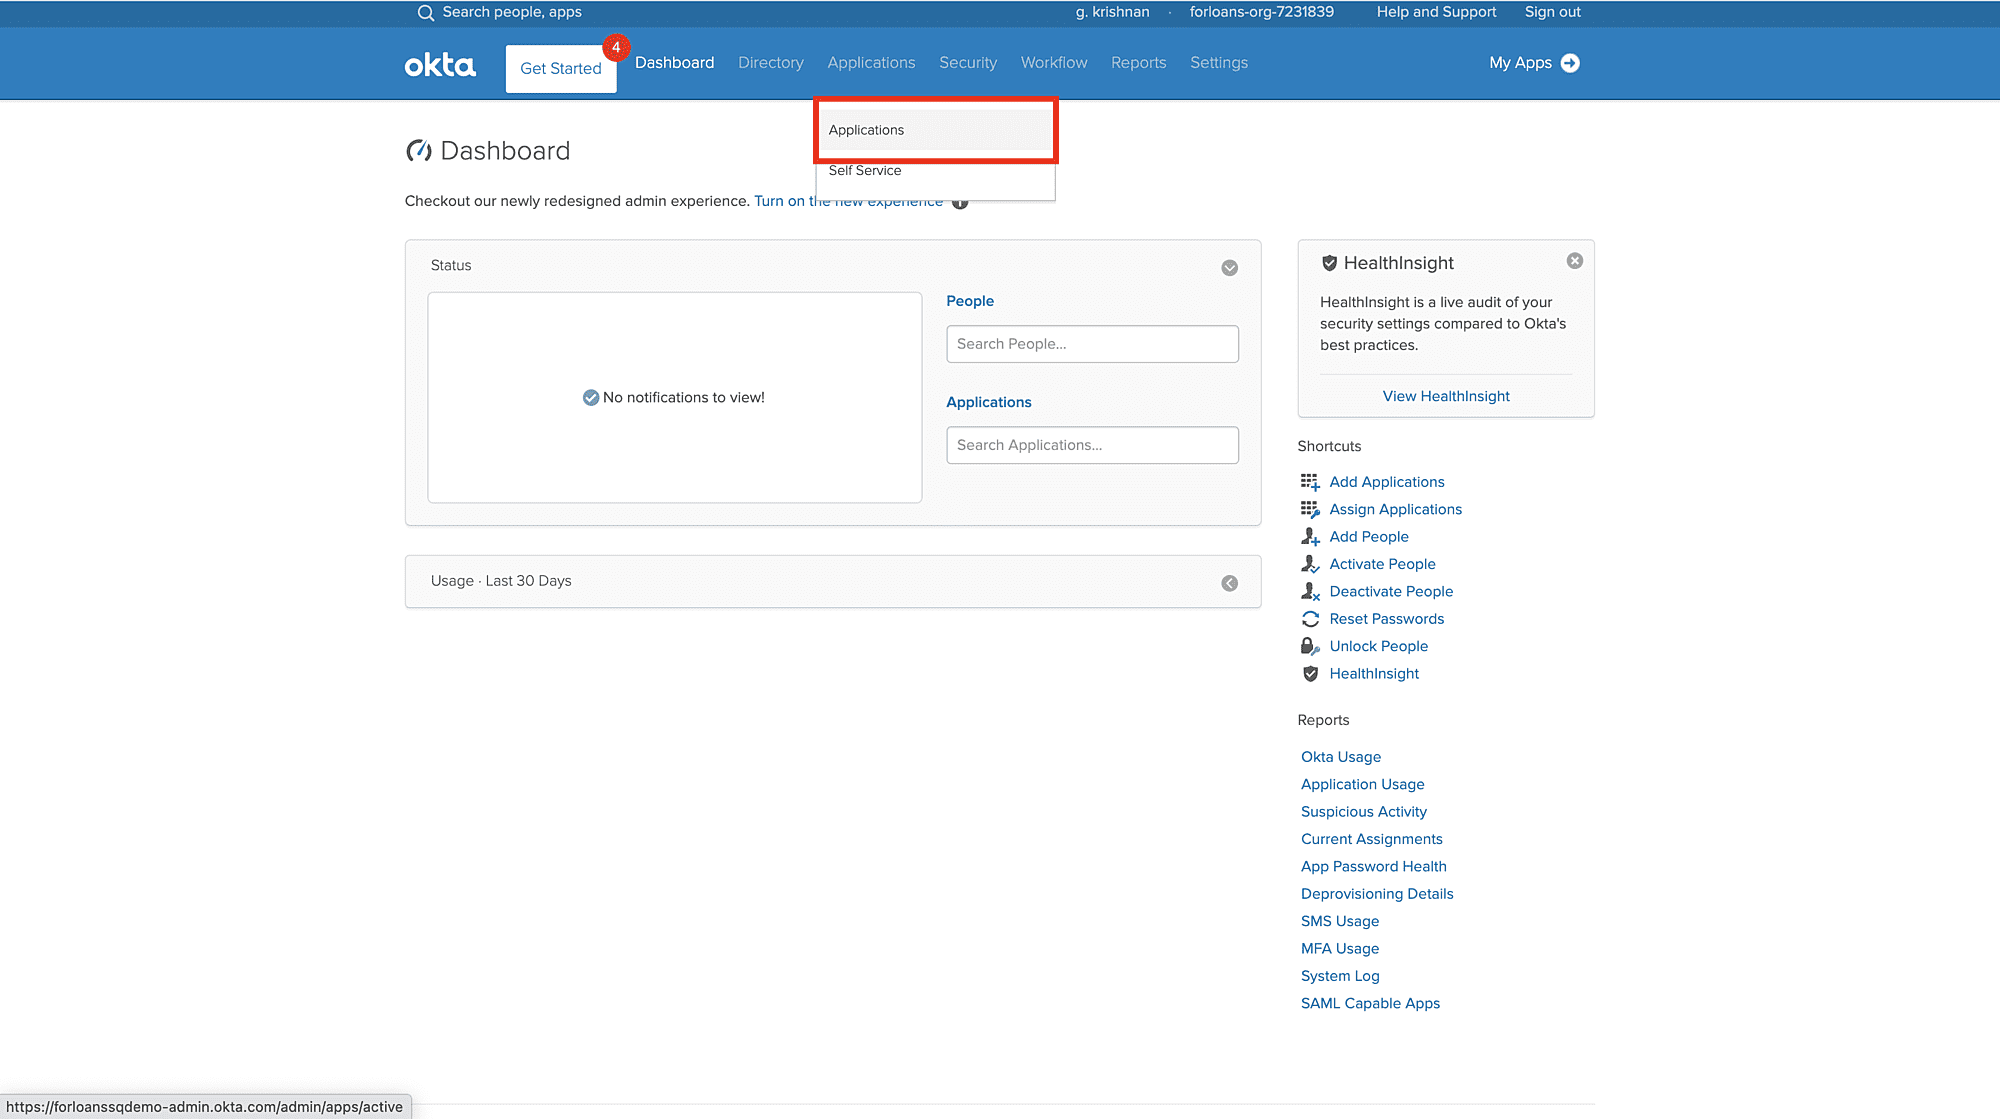Click the HealthInsight shield shortcut icon
This screenshot has width=2000, height=1119.
point(1310,674)
